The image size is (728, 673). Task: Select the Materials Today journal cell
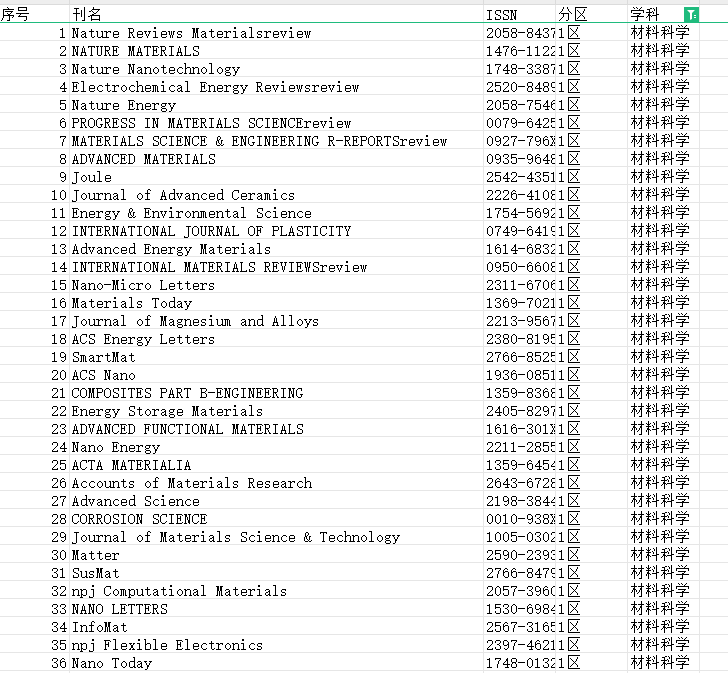click(x=276, y=303)
